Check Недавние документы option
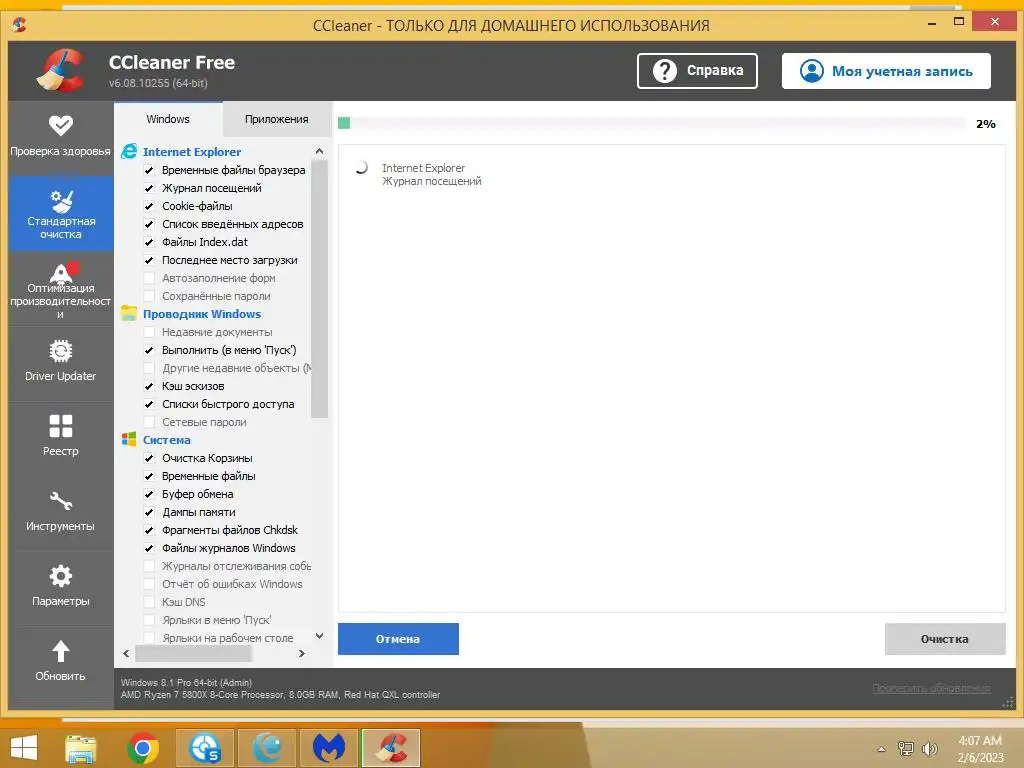 tap(149, 332)
